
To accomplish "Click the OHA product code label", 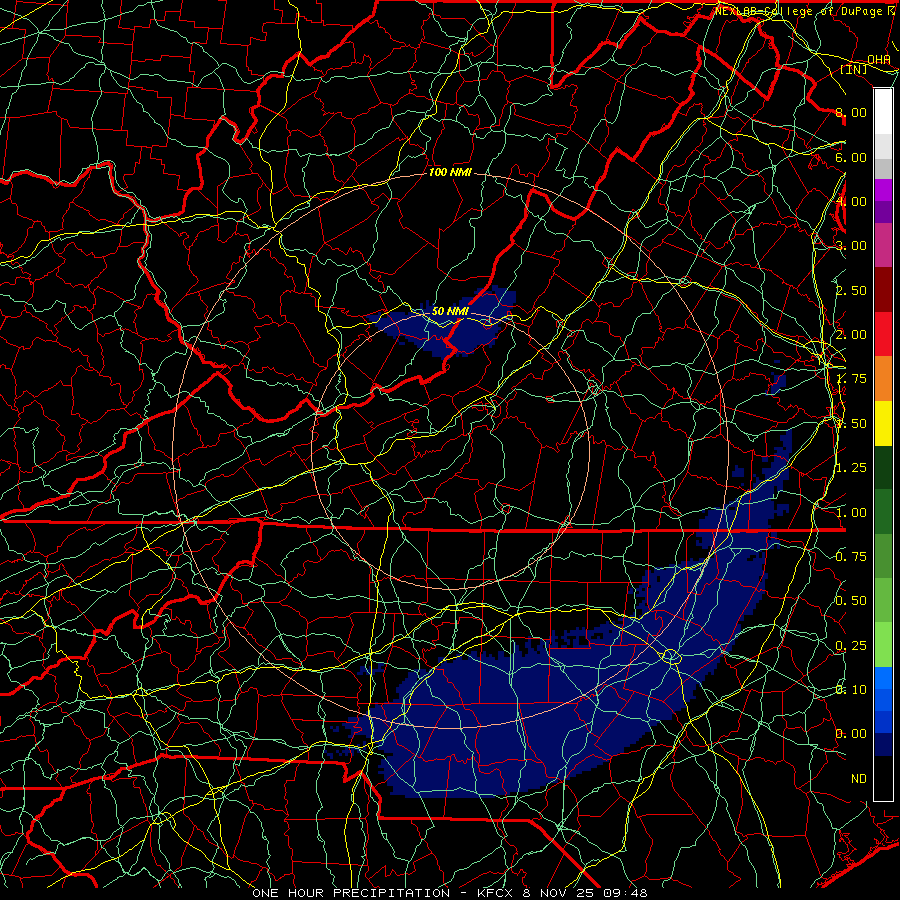I will click(879, 59).
